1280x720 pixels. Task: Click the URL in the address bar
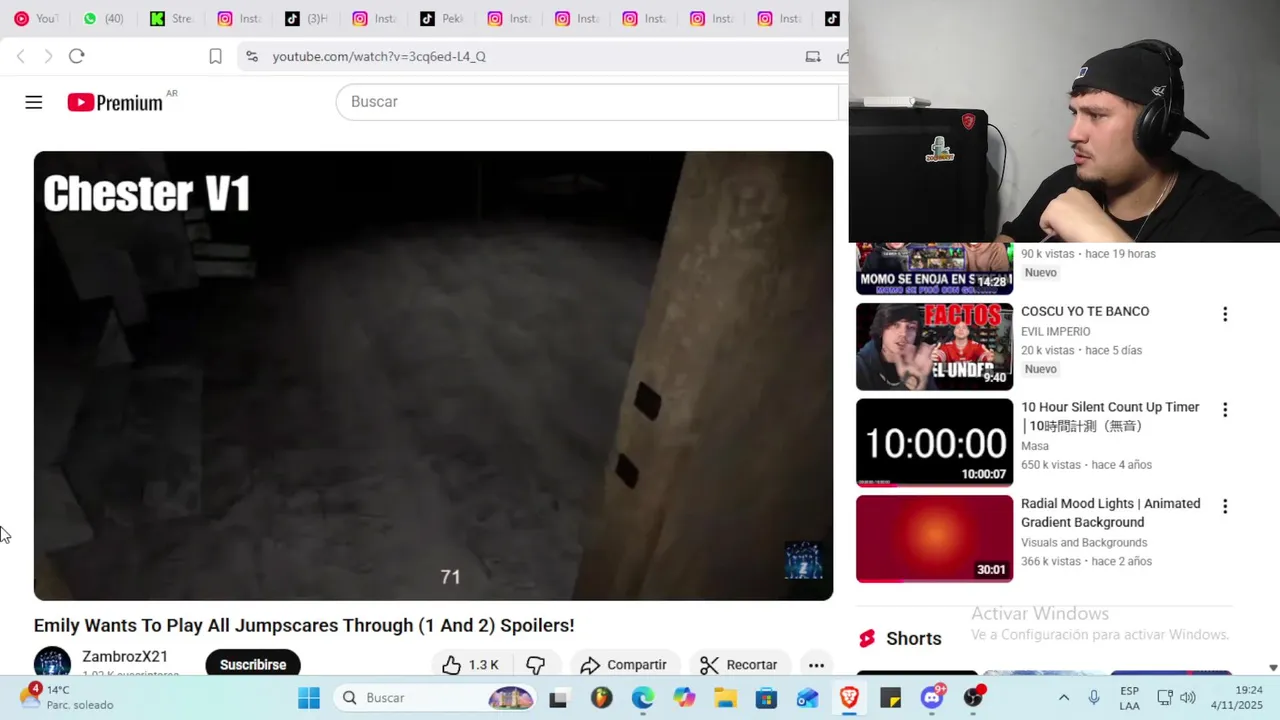tap(379, 56)
